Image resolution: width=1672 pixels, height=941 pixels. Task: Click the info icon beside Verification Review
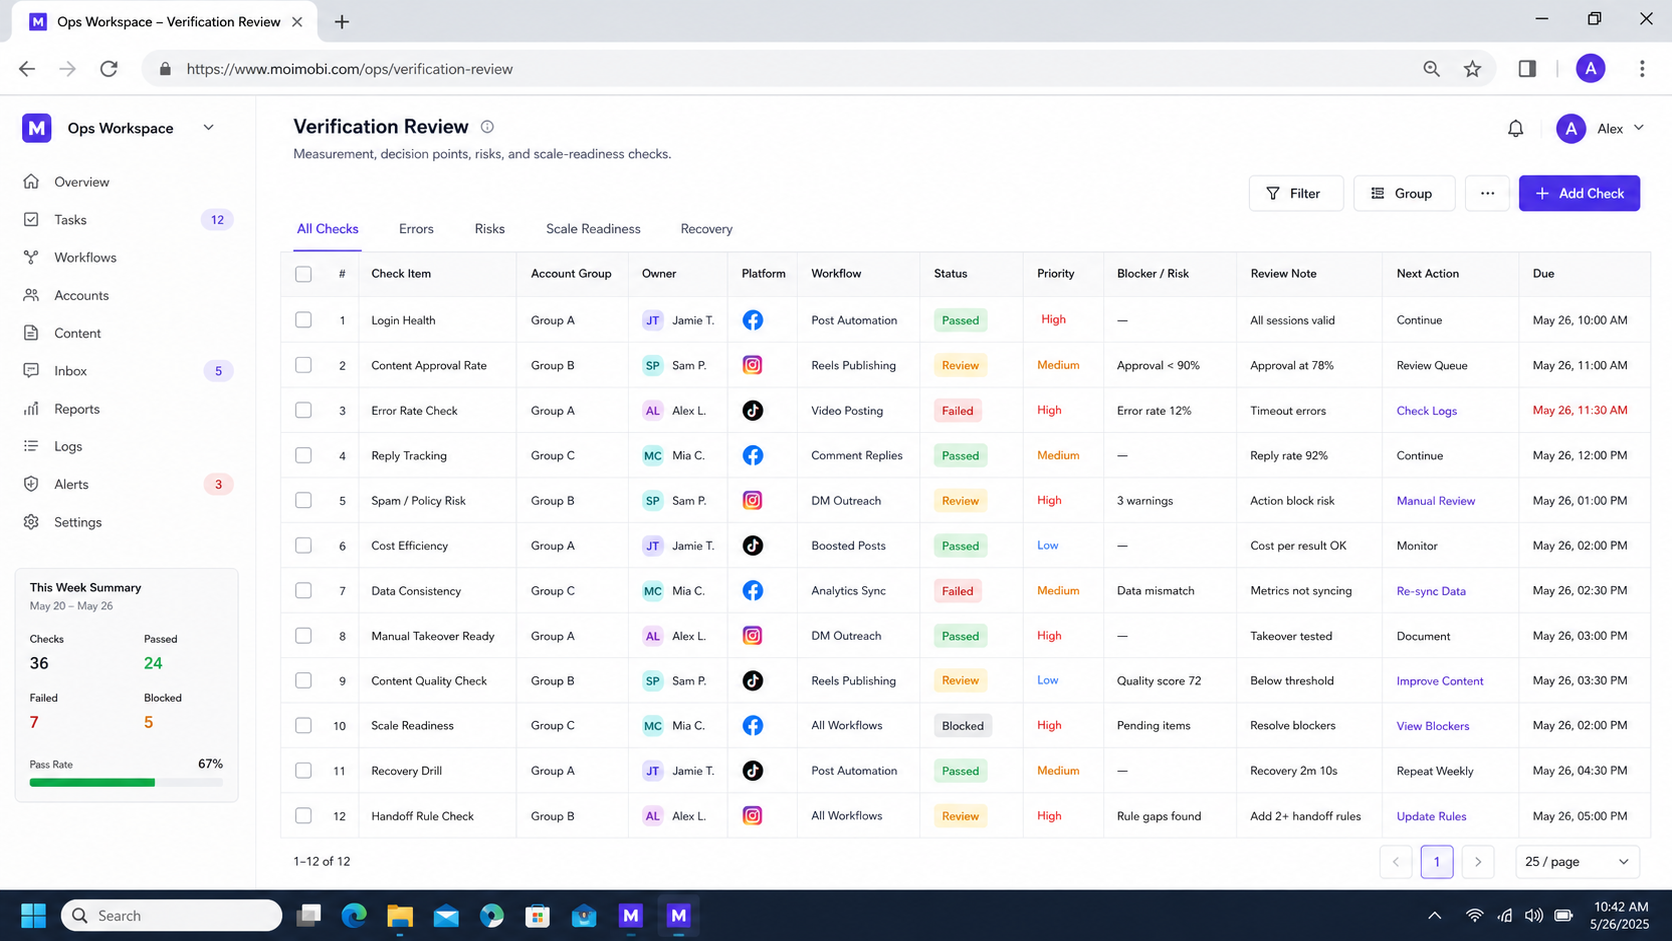[x=487, y=127]
